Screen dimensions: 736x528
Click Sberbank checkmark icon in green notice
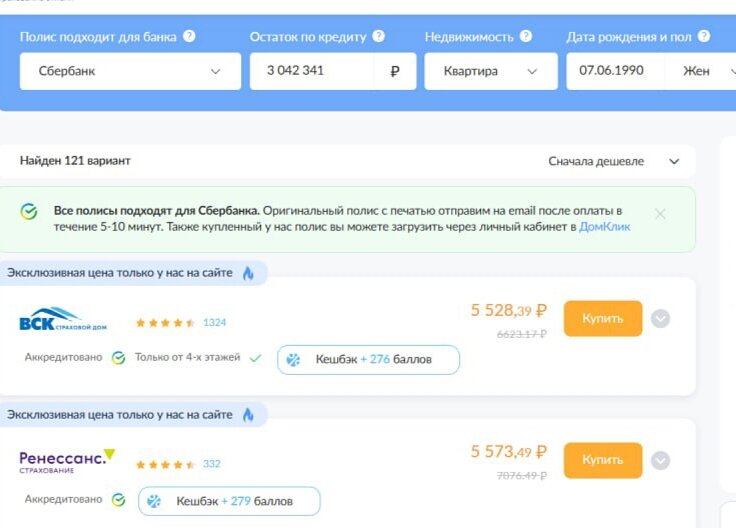tap(29, 212)
